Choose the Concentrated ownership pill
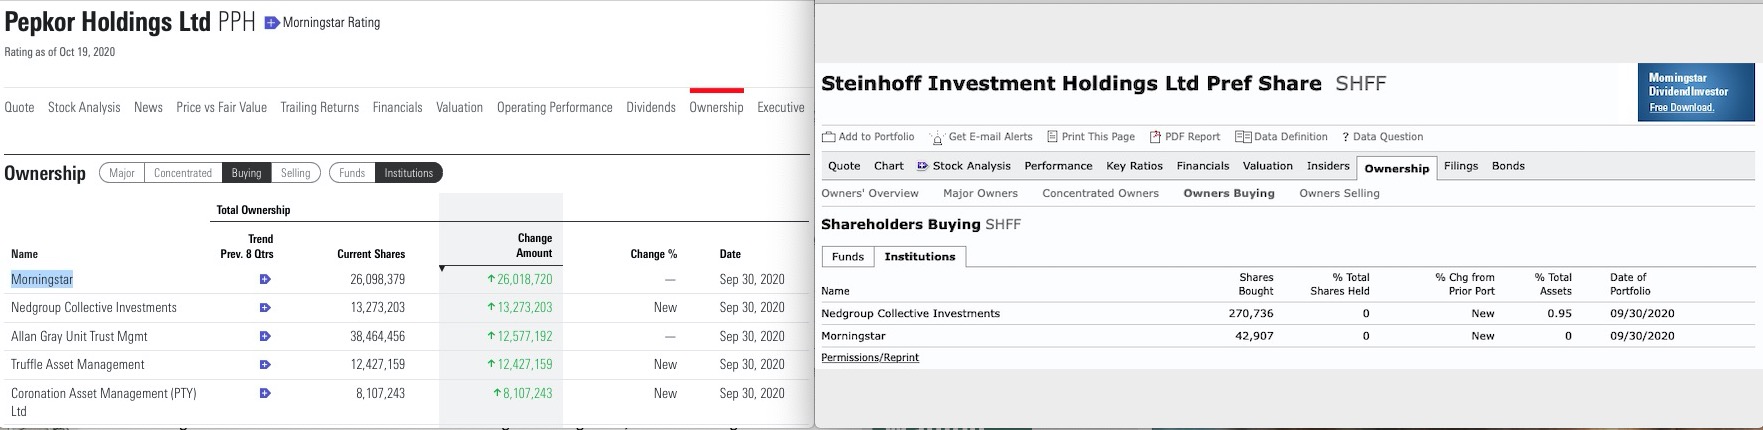Image resolution: width=1763 pixels, height=430 pixels. [x=183, y=173]
